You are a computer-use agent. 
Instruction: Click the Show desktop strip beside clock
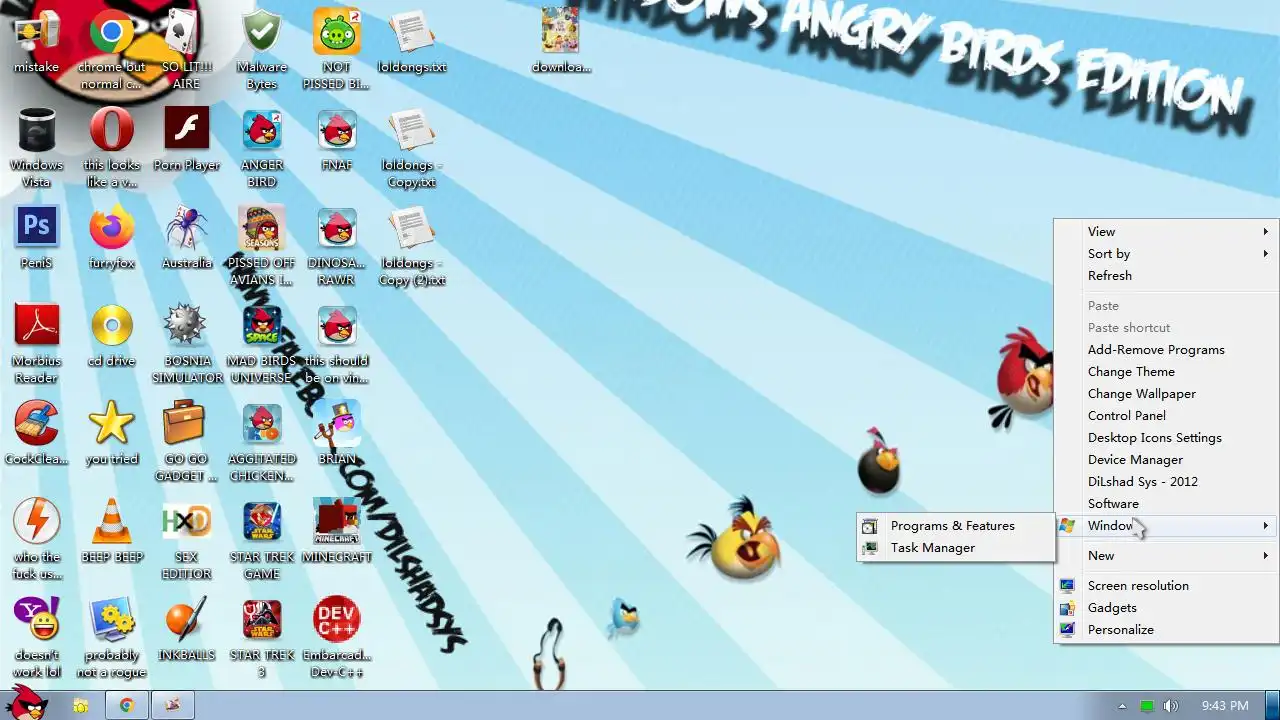click(x=1272, y=705)
